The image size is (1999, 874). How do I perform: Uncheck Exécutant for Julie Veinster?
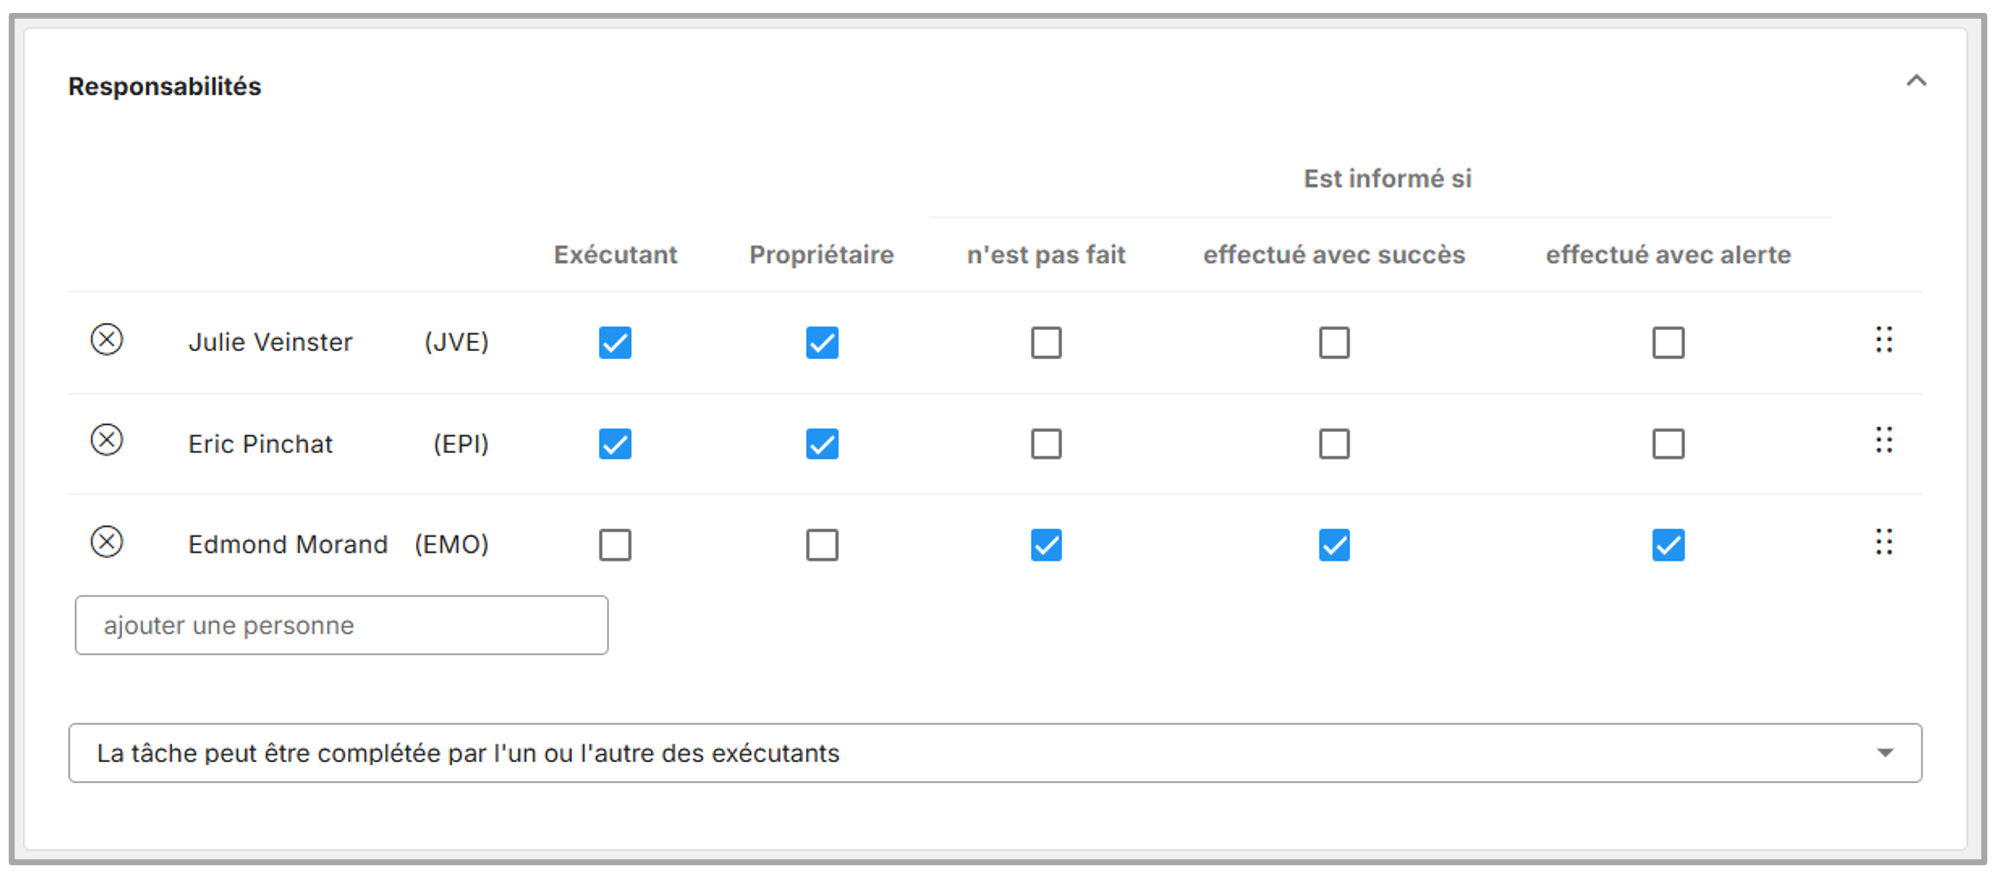(x=615, y=343)
